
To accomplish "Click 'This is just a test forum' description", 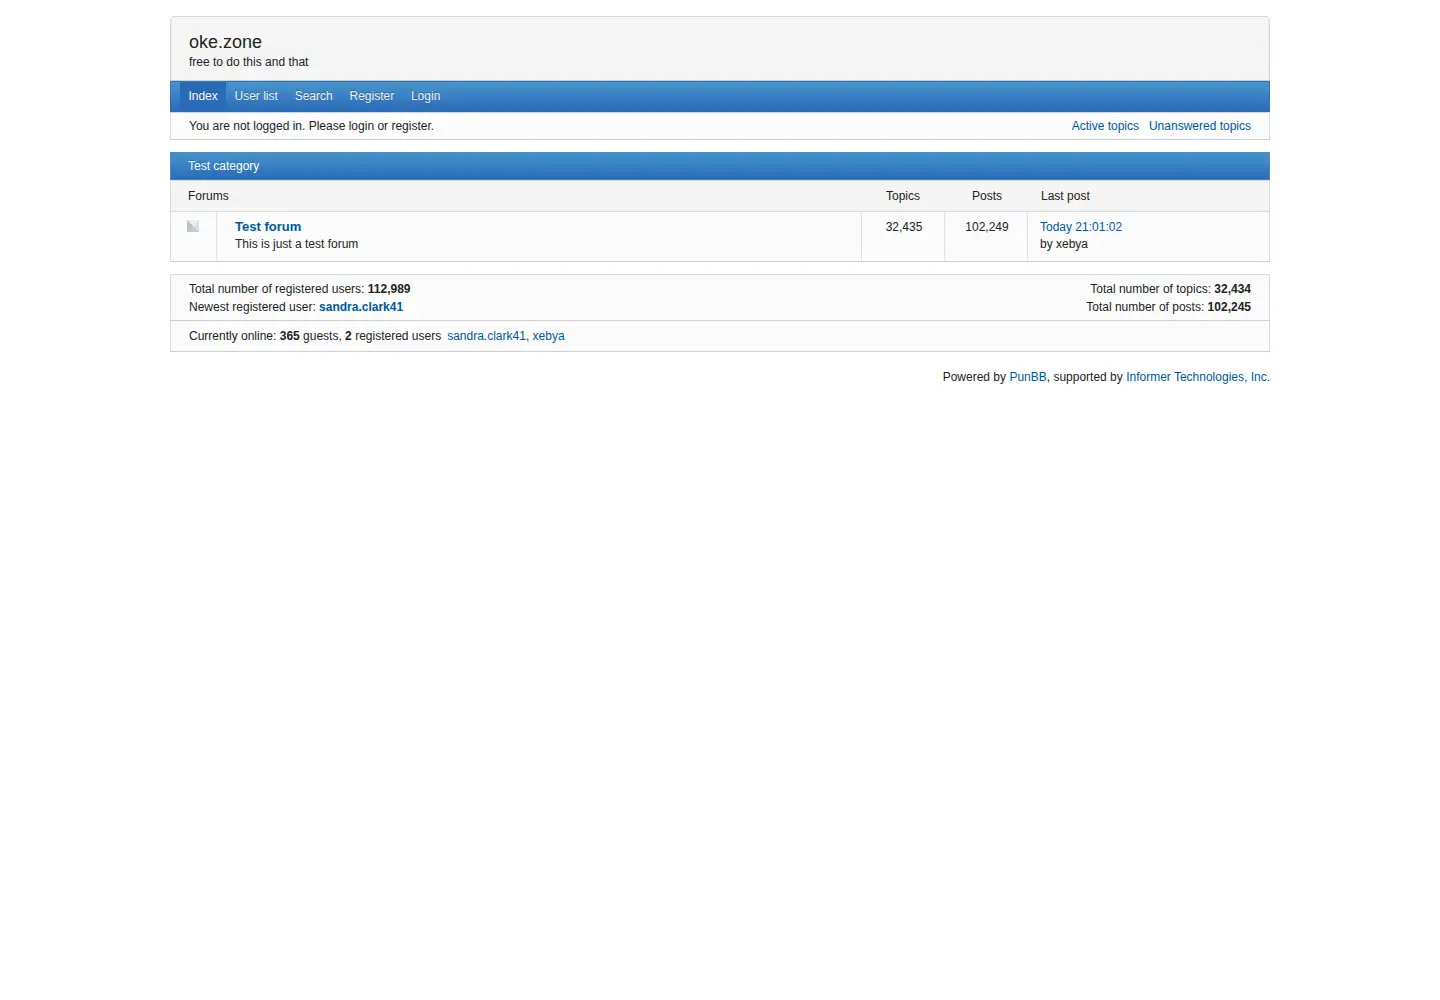I will click(x=296, y=244).
